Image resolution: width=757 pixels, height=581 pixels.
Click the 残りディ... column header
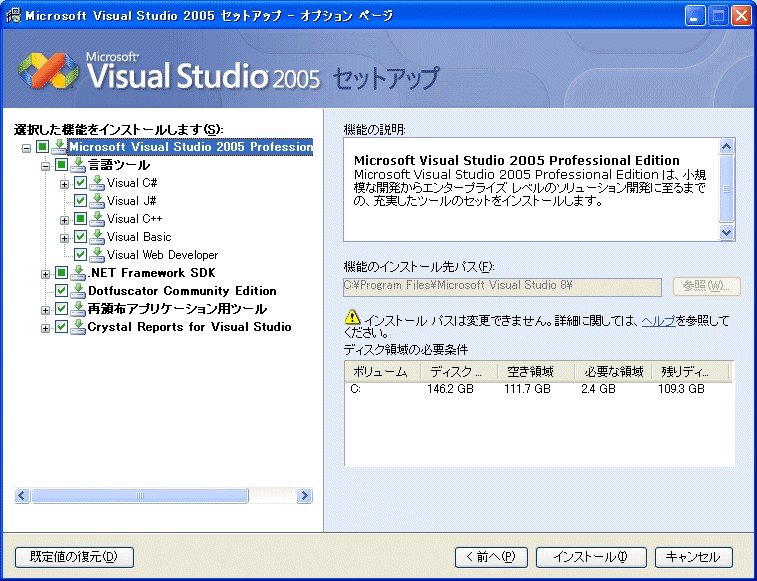[690, 372]
